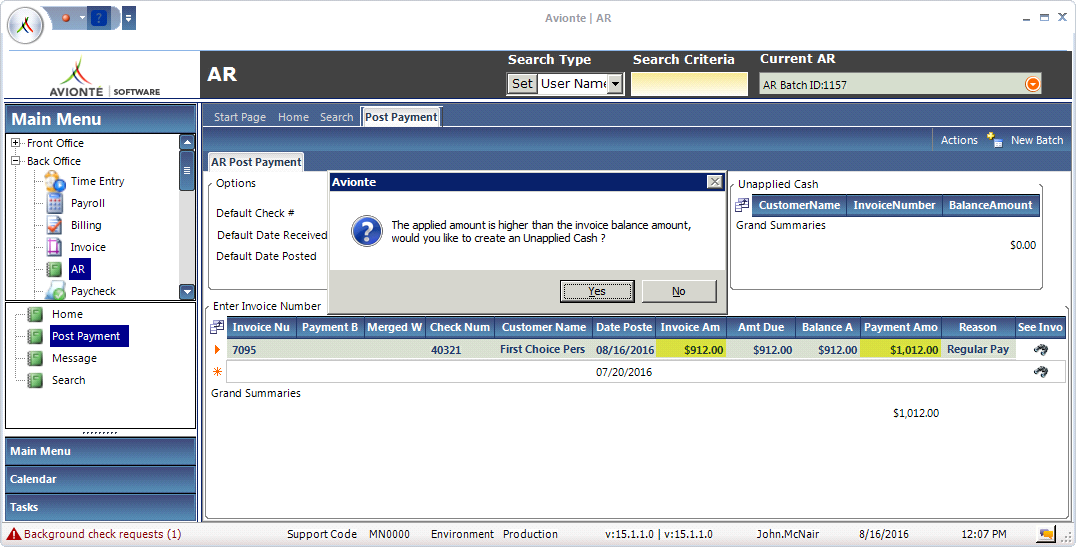Click the AR ledger icon in Back Office
The width and height of the screenshot is (1076, 547).
(54, 269)
